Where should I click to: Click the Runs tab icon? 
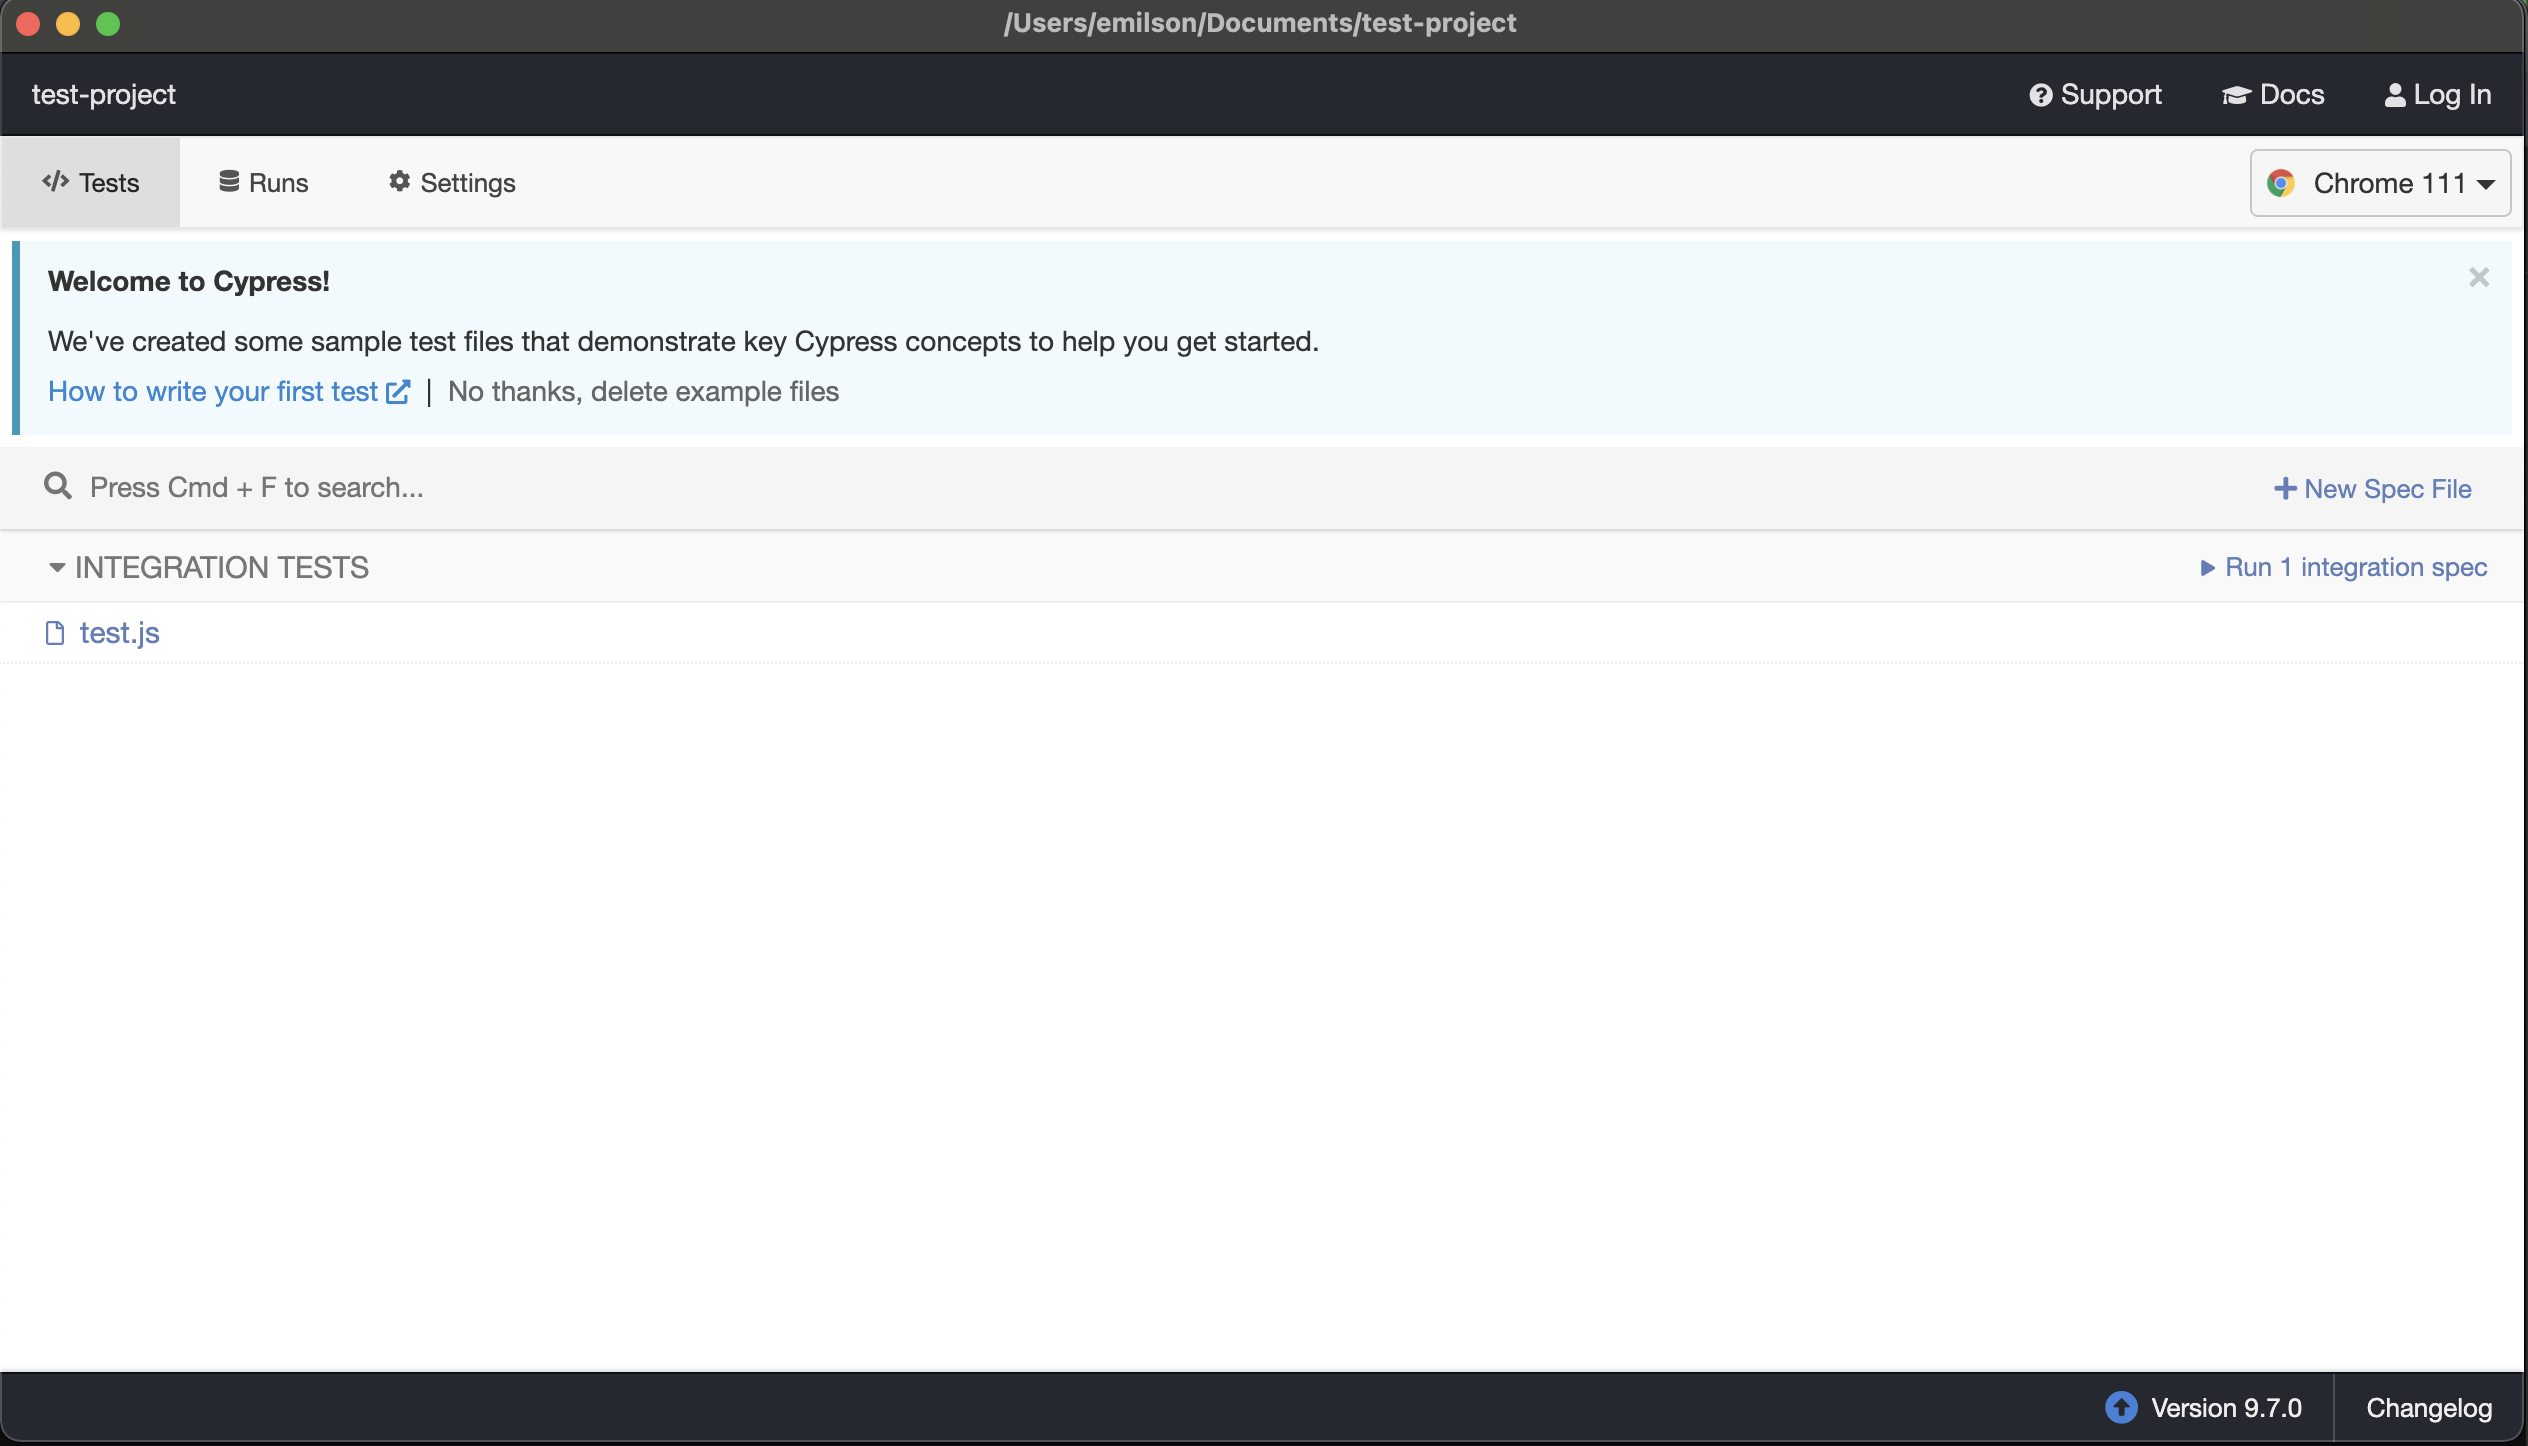(x=227, y=181)
